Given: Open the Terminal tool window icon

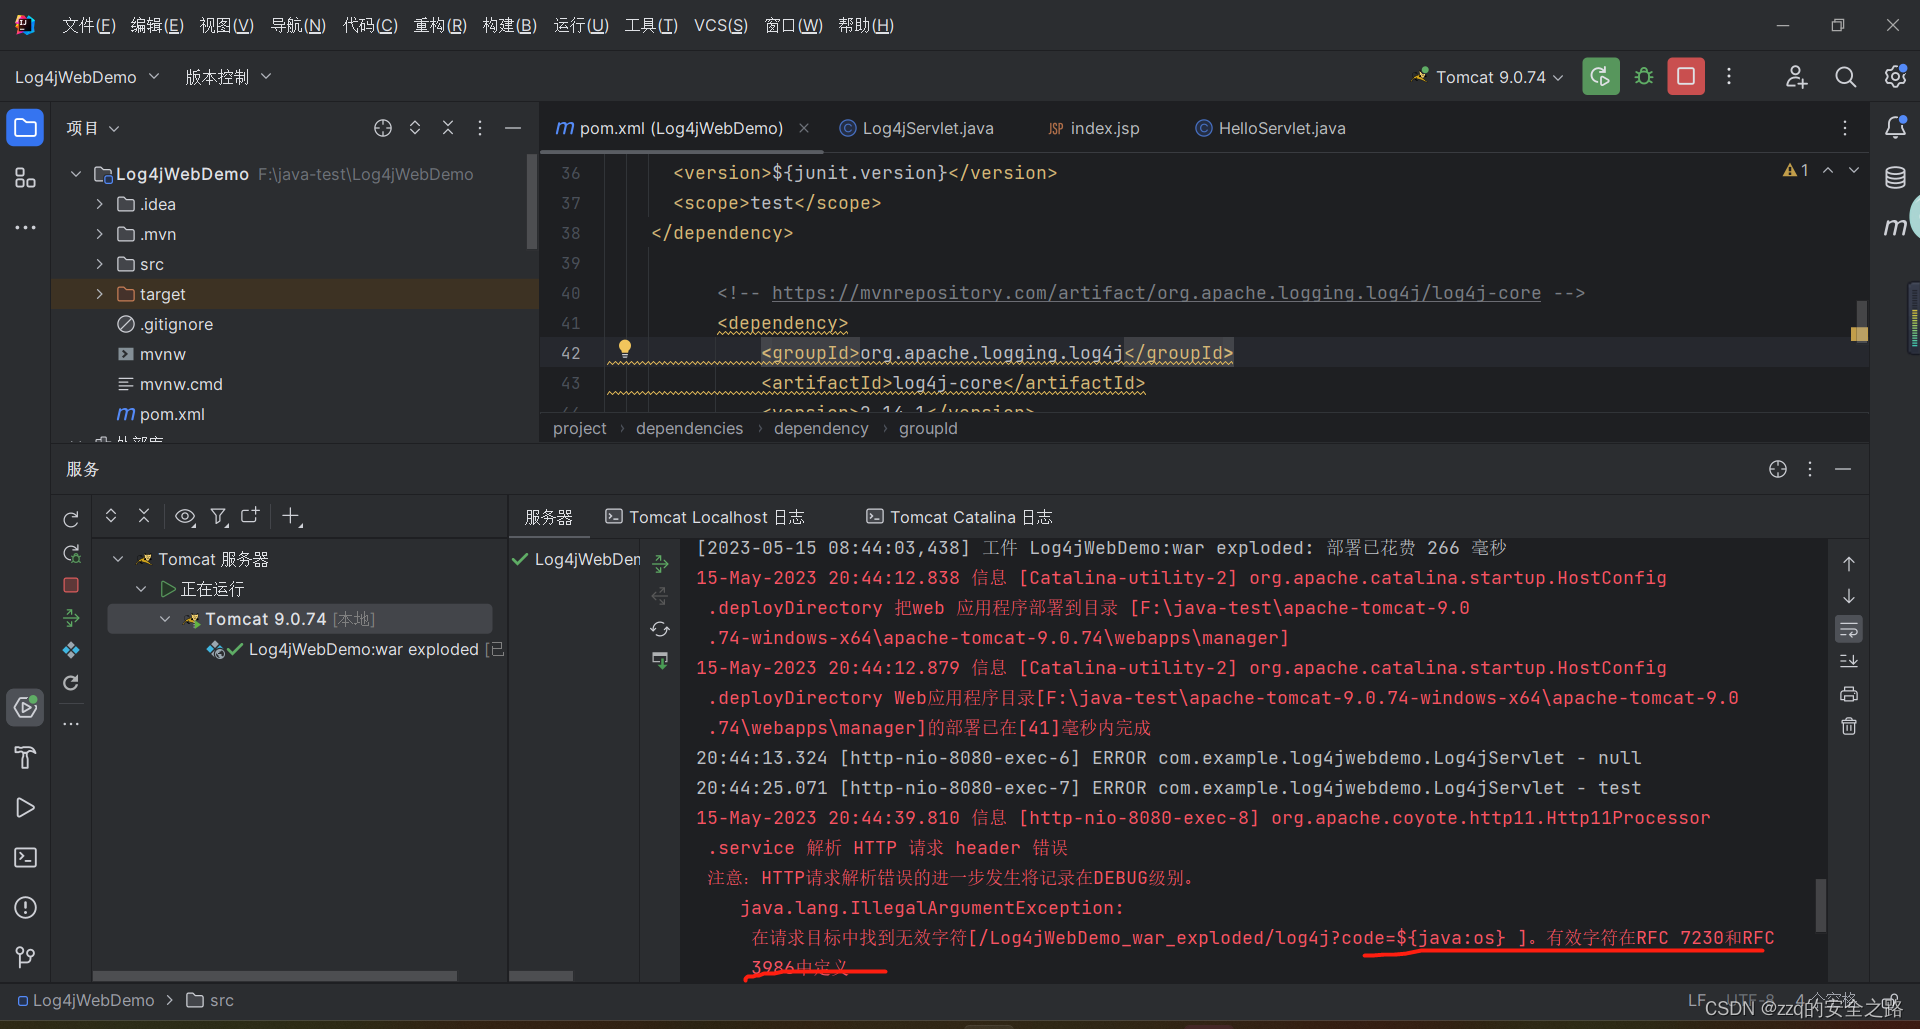Looking at the screenshot, I should tap(25, 858).
